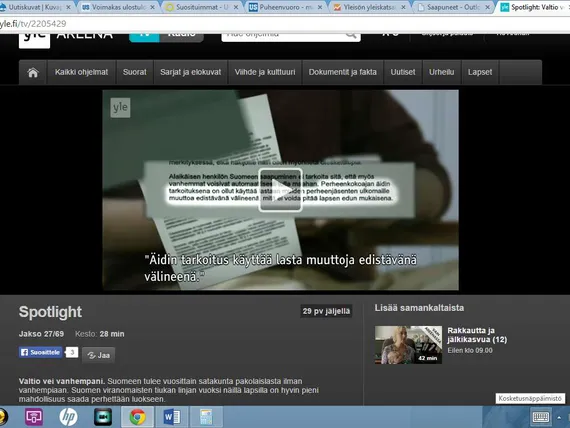Viewport: 570px width, 428px height.
Task: Open Rakkautta ja jälkikasvua (12) link
Action: [x=477, y=335]
